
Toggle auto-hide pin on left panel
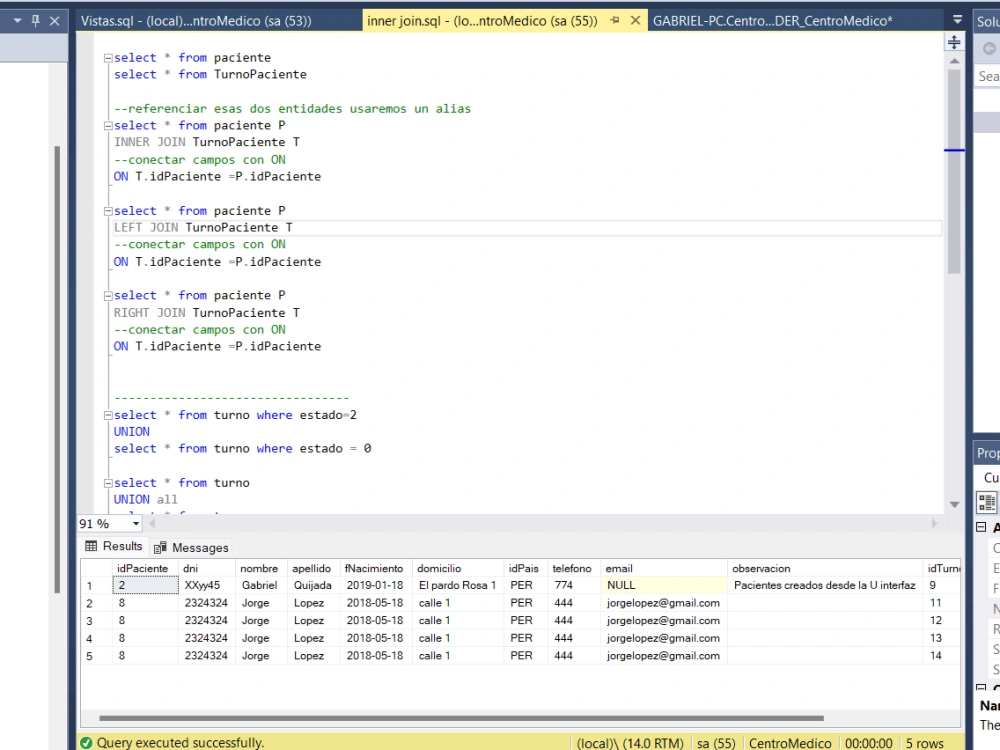[x=36, y=21]
